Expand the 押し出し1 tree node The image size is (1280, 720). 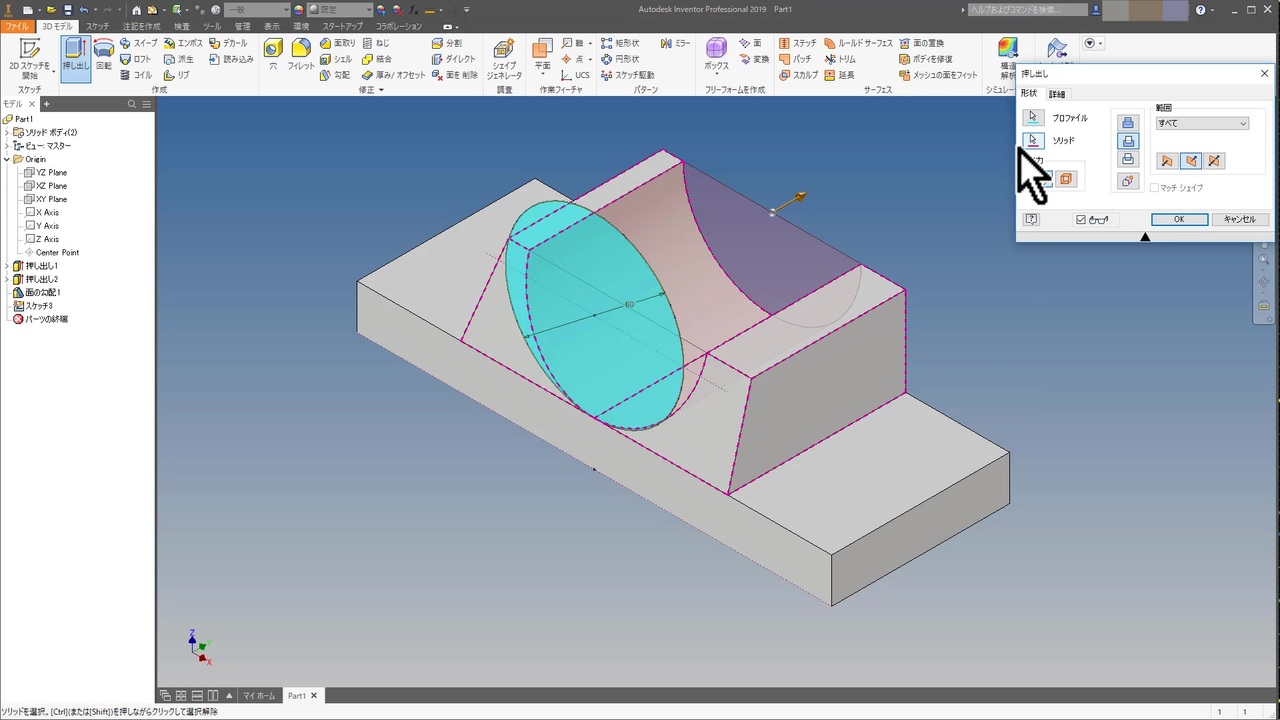[x=7, y=266]
